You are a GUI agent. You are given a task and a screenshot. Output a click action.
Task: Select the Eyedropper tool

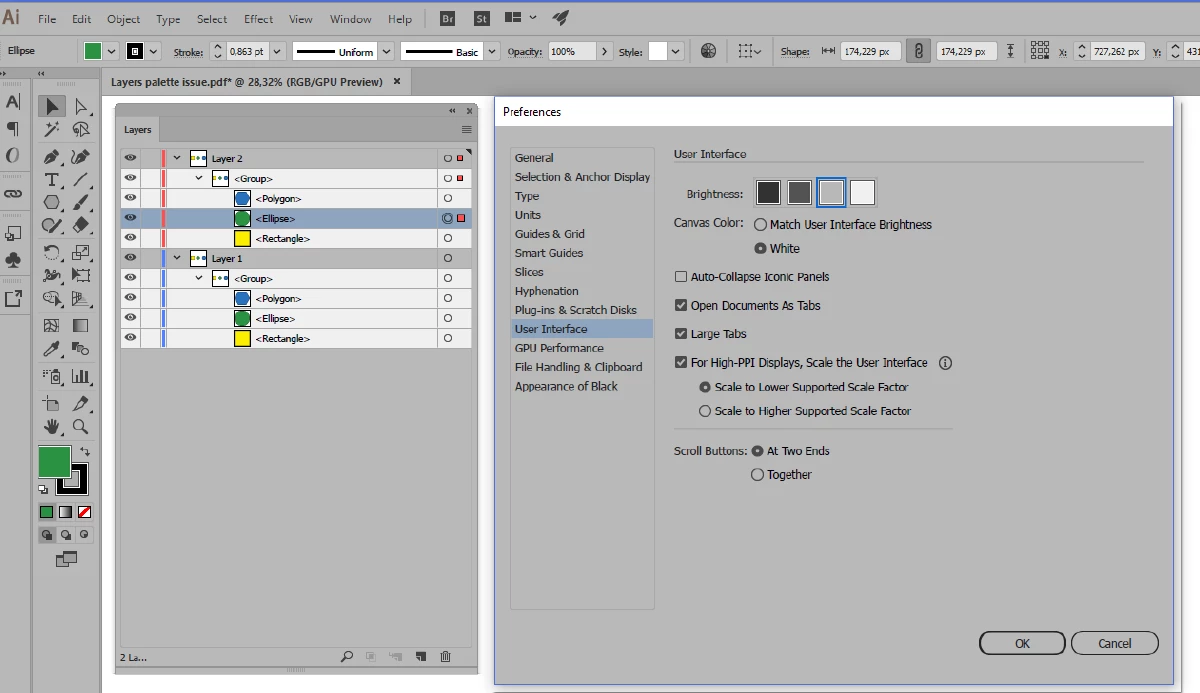pos(52,349)
